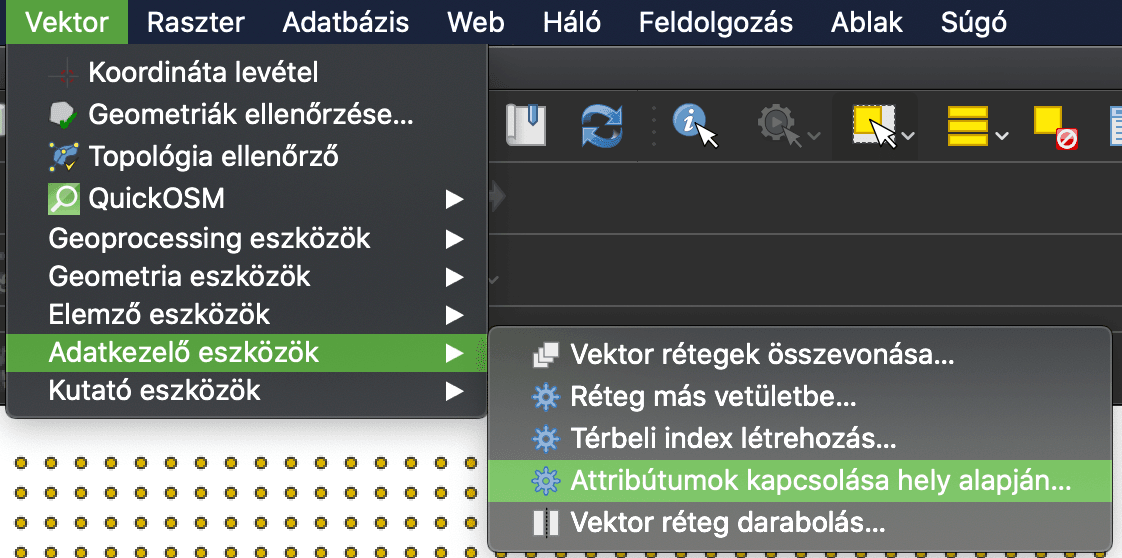This screenshot has height=558, width=1122.
Task: Open the Raszter menu
Action: (x=194, y=22)
